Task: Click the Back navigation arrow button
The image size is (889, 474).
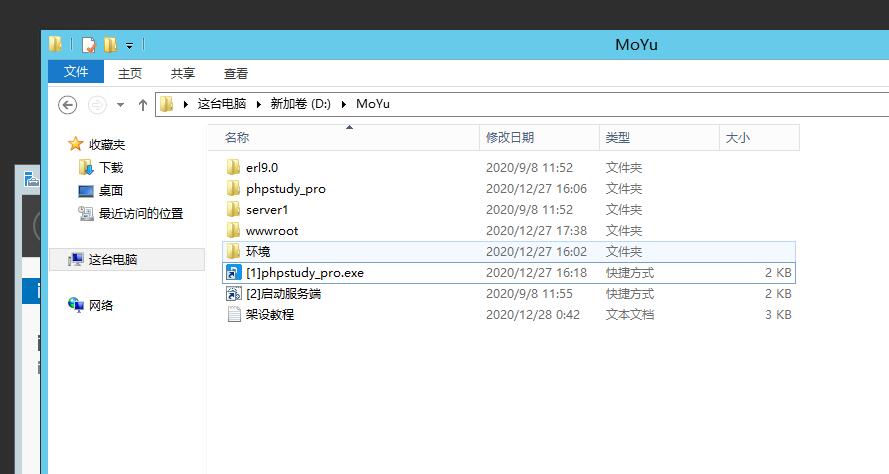Action: (68, 104)
